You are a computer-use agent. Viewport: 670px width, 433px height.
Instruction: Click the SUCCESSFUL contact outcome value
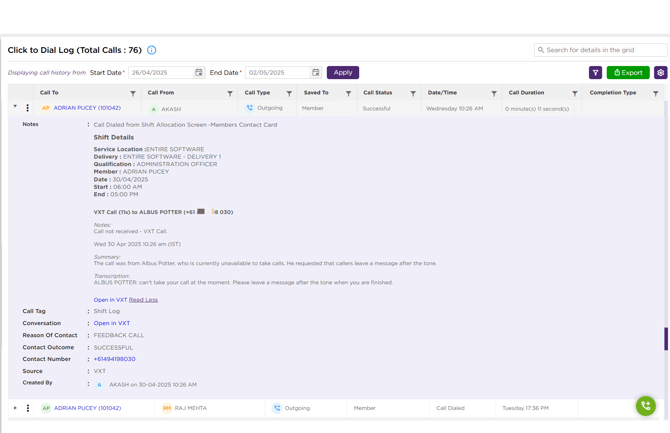click(113, 348)
